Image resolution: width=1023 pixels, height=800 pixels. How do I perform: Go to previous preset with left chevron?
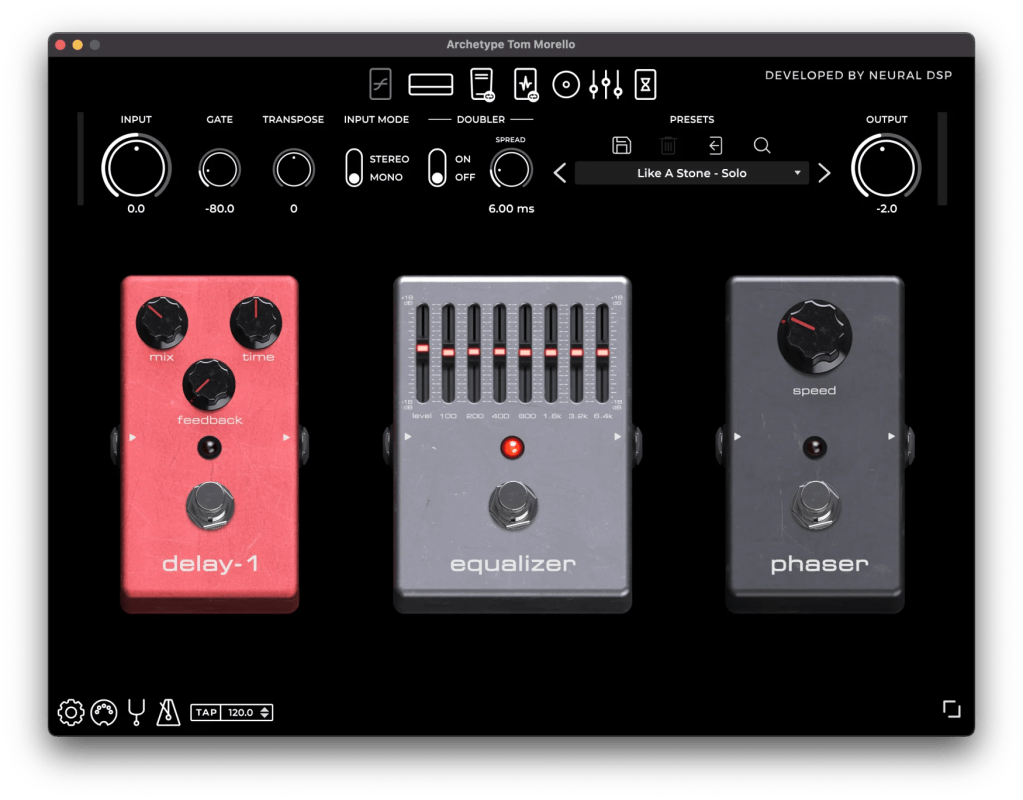560,173
